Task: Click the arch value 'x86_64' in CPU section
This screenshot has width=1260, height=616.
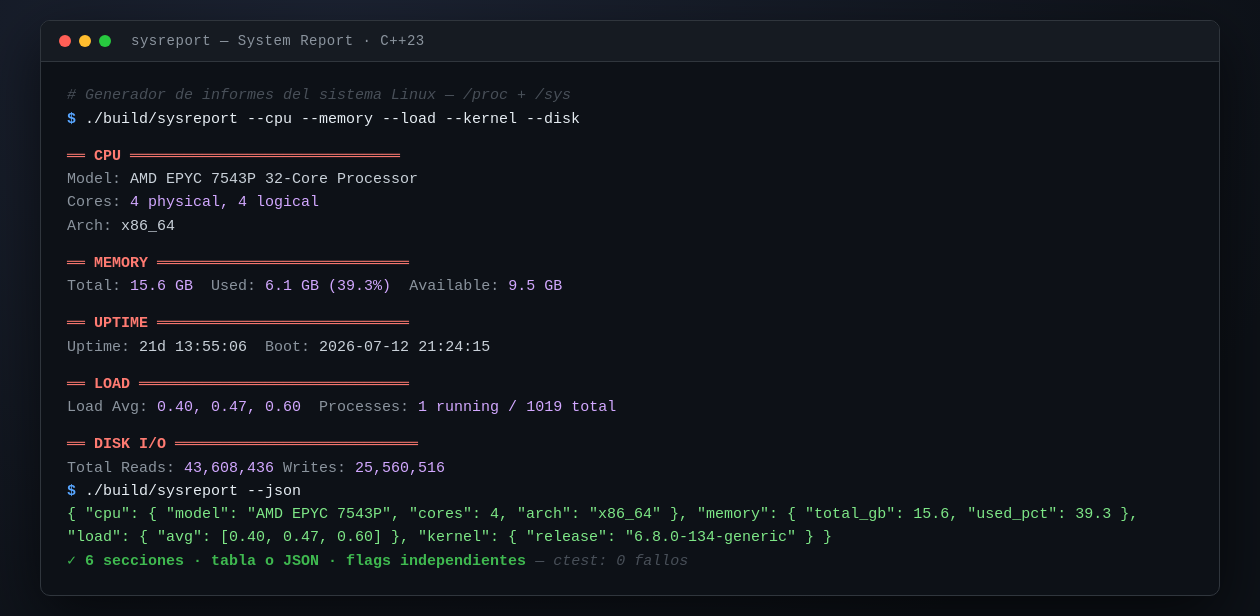Action: click(x=148, y=226)
